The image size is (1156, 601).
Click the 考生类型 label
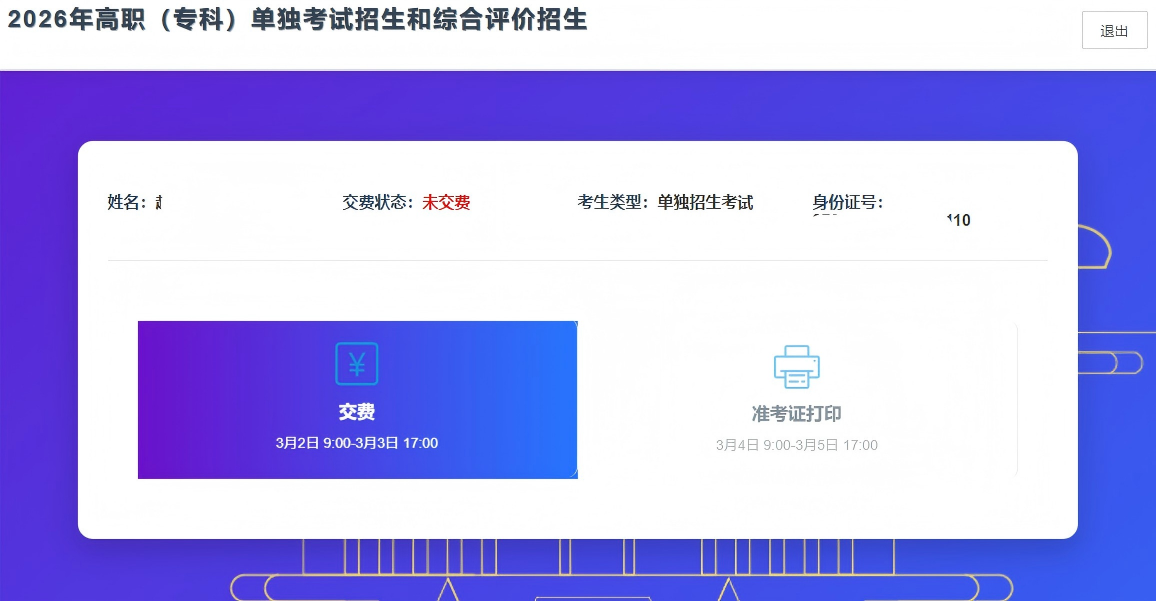click(612, 202)
